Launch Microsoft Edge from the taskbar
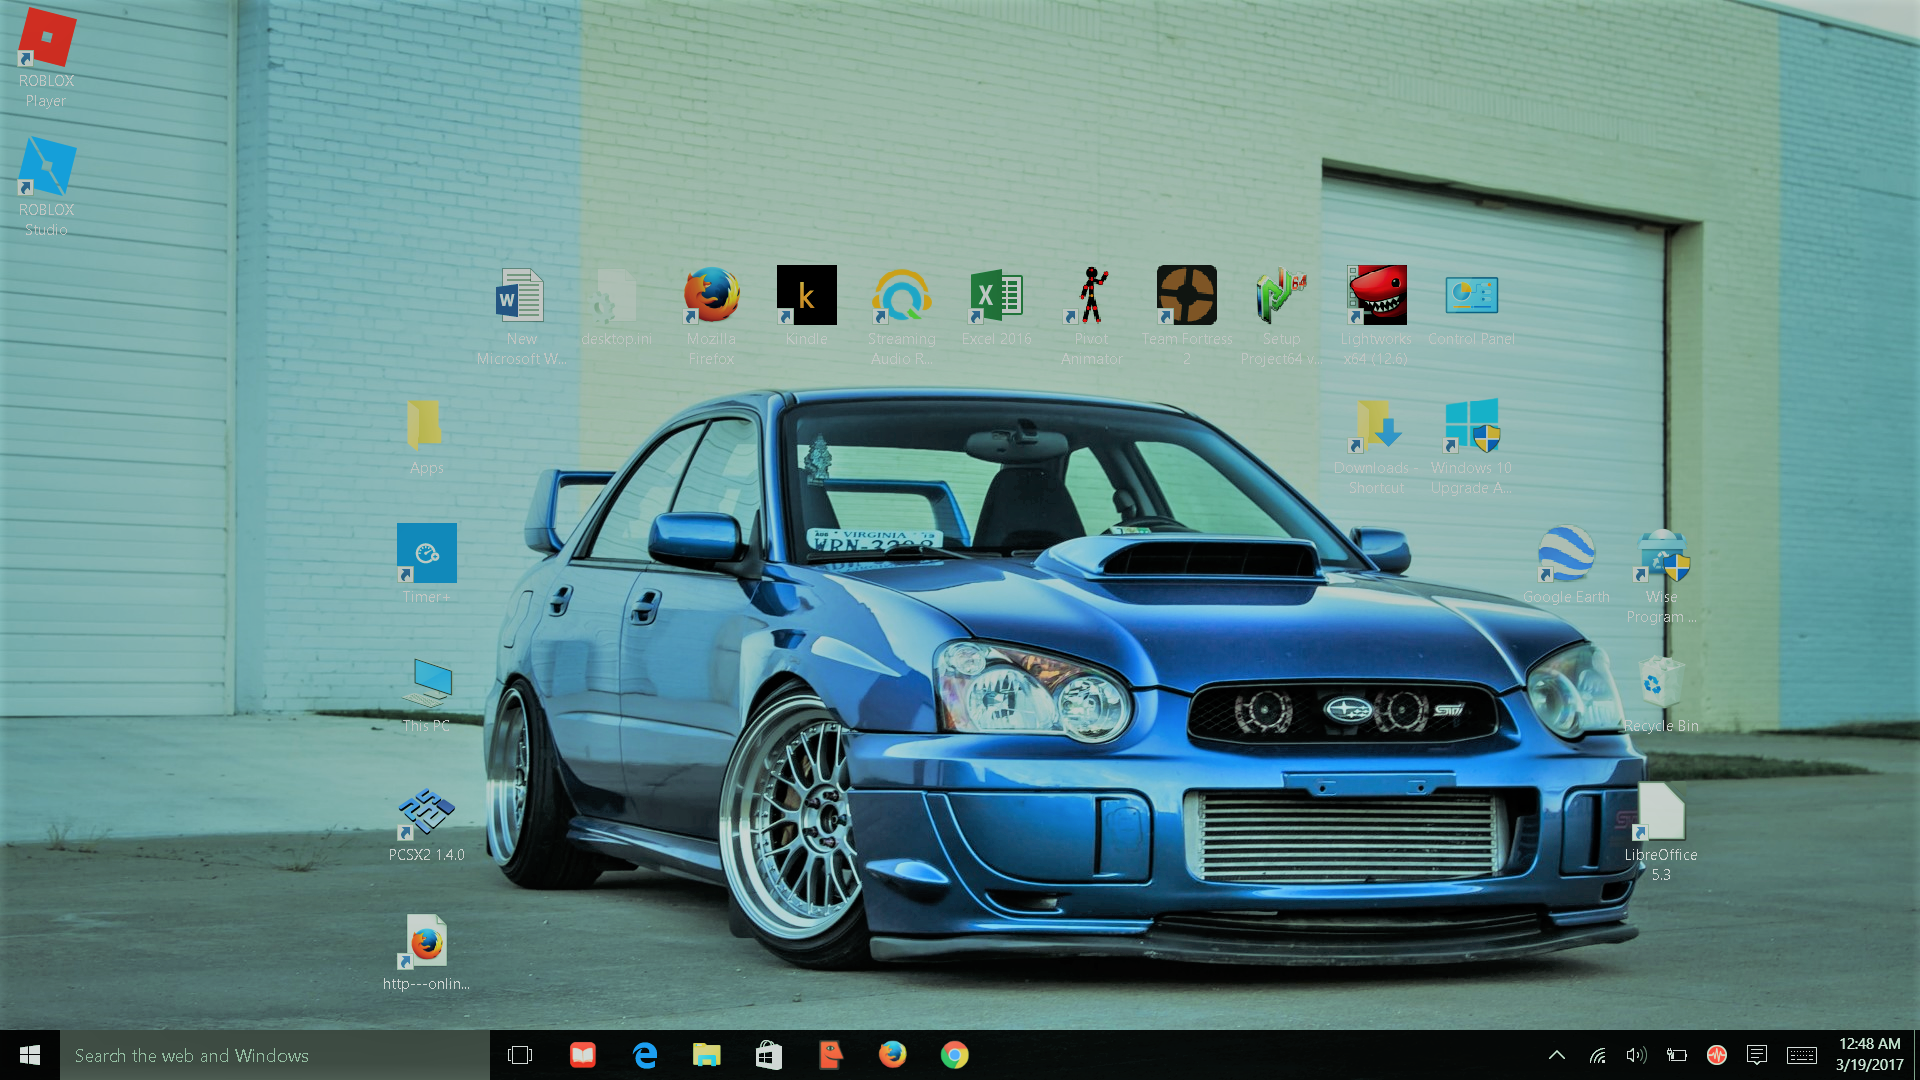Viewport: 1920px width, 1080px height. tap(645, 1055)
